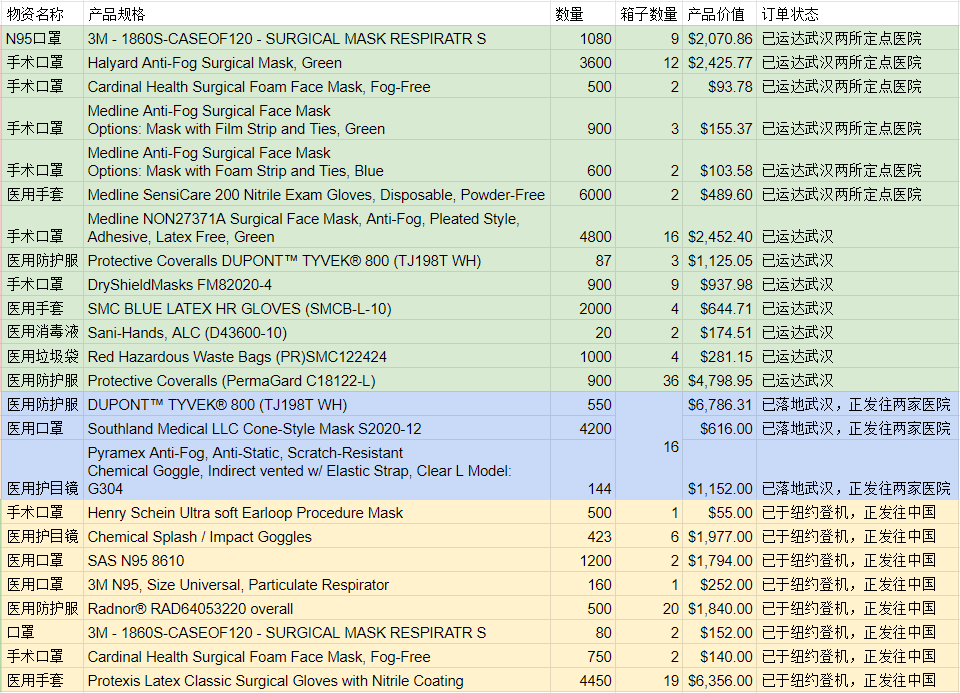Image resolution: width=960 pixels, height=693 pixels.
Task: Select SMC BLUE LATEX HR GLOVES cell
Action: point(317,308)
